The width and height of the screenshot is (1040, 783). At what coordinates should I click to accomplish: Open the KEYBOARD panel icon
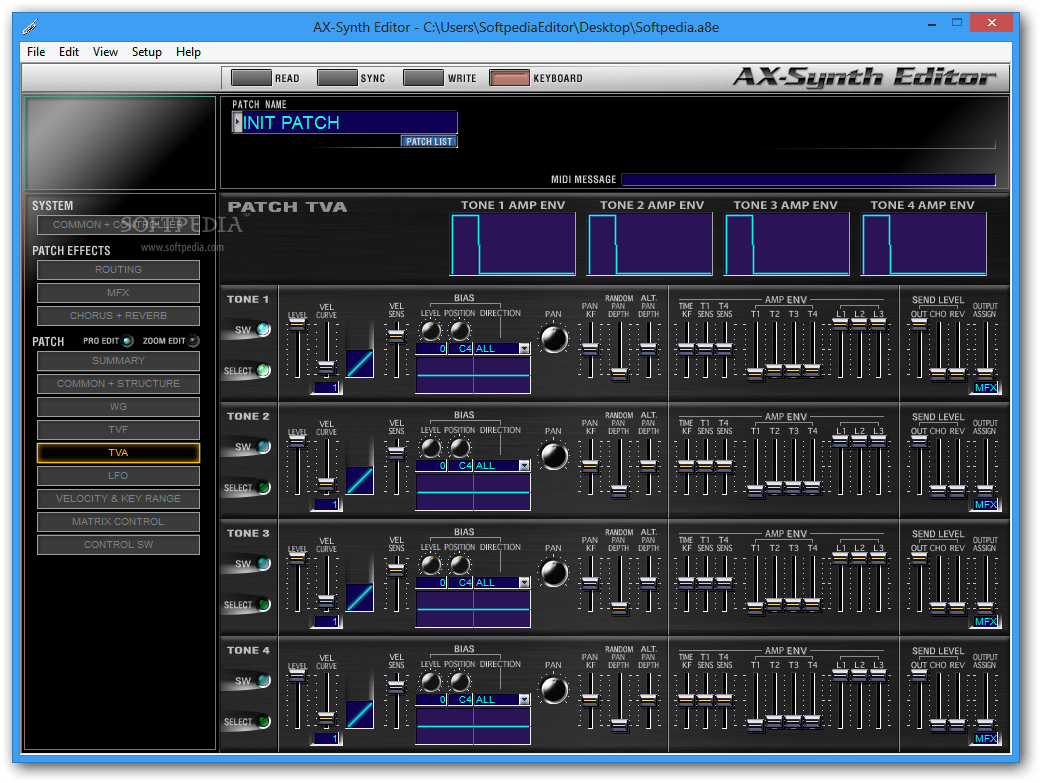(x=503, y=77)
